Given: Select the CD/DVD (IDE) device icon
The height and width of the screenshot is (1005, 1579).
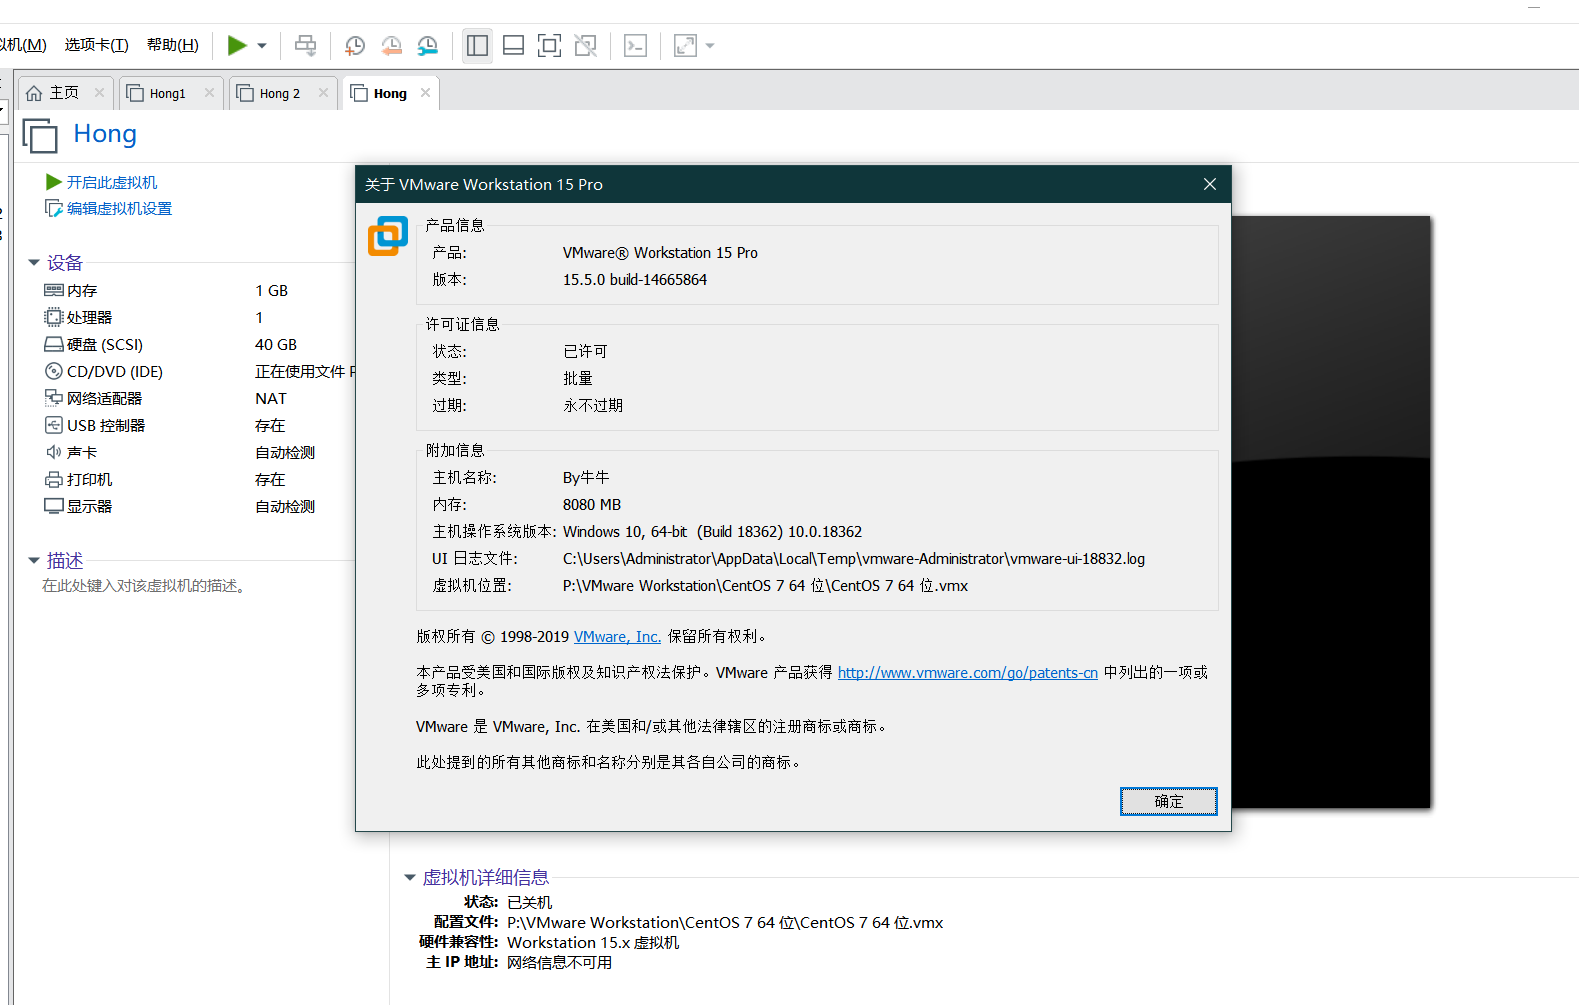Looking at the screenshot, I should click(x=54, y=371).
